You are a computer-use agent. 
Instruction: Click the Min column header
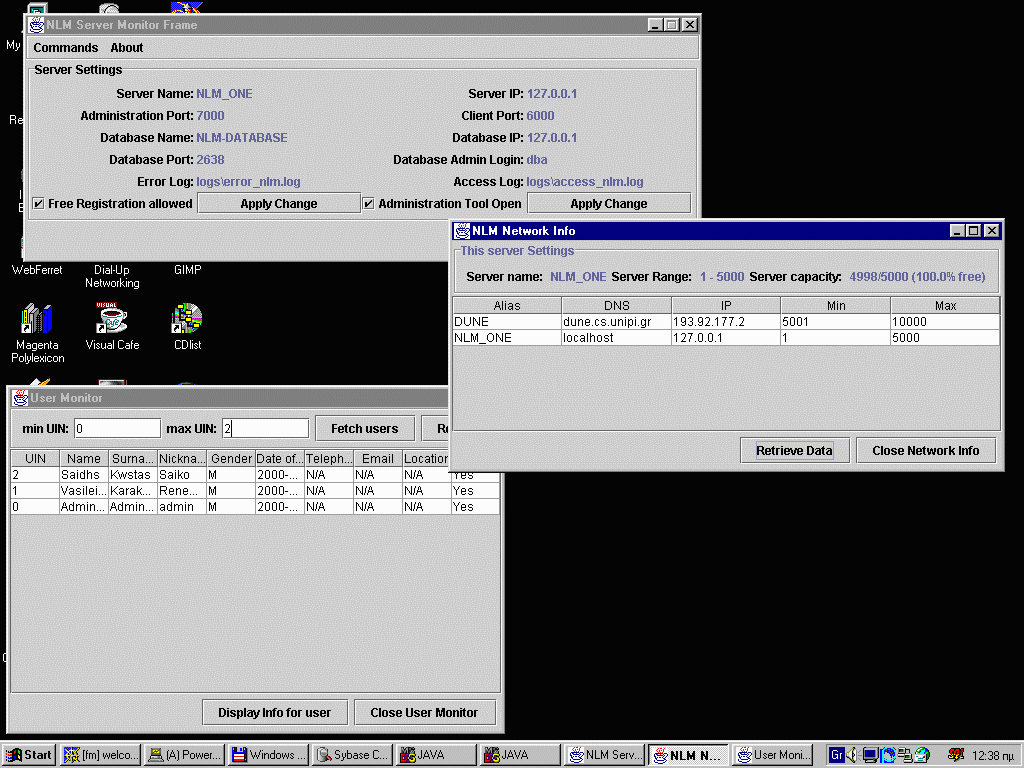coord(836,306)
